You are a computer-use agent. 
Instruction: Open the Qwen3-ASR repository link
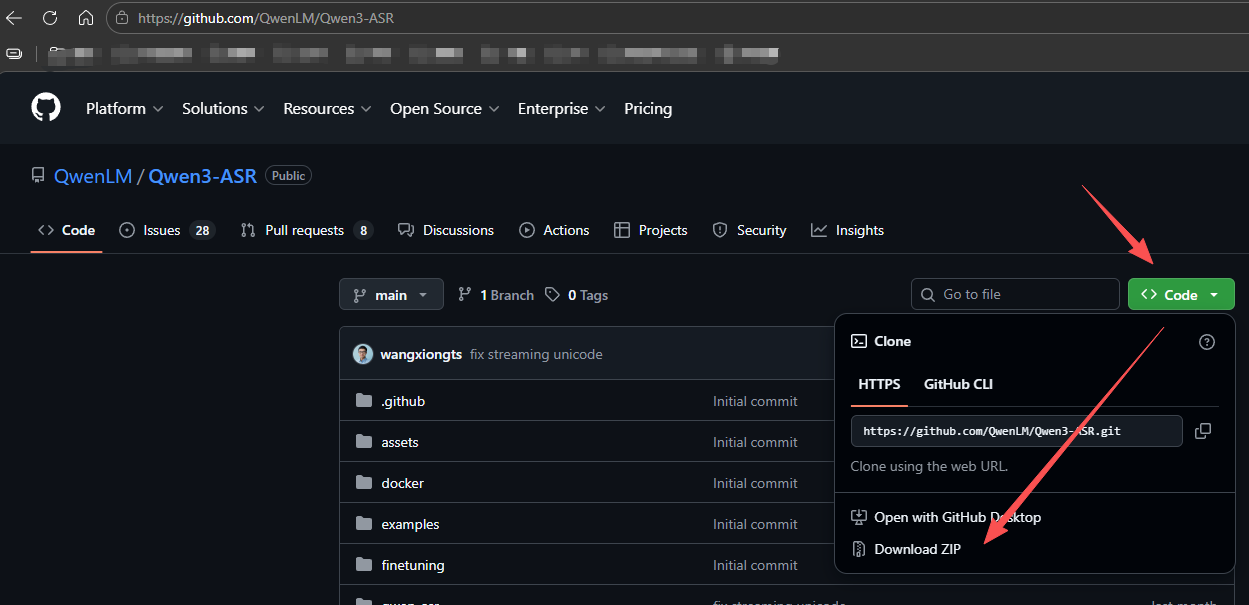(x=203, y=176)
